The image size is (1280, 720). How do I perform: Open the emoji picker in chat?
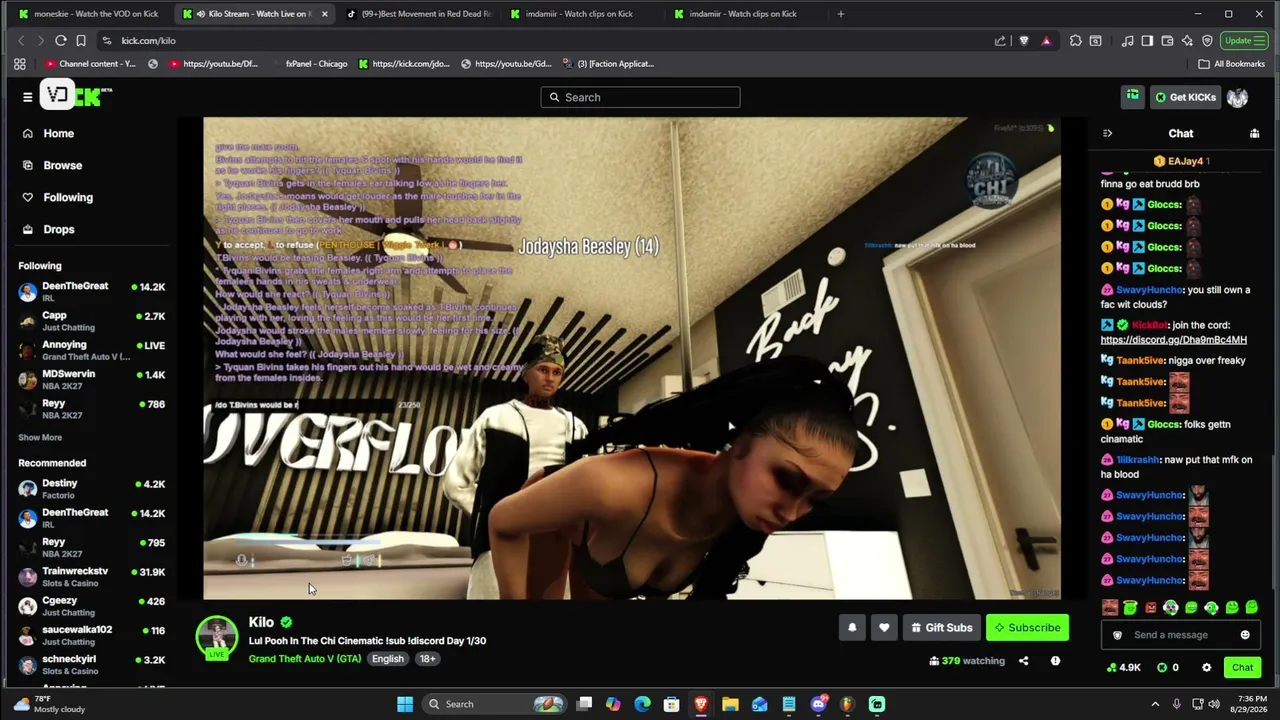pyautogui.click(x=1245, y=635)
